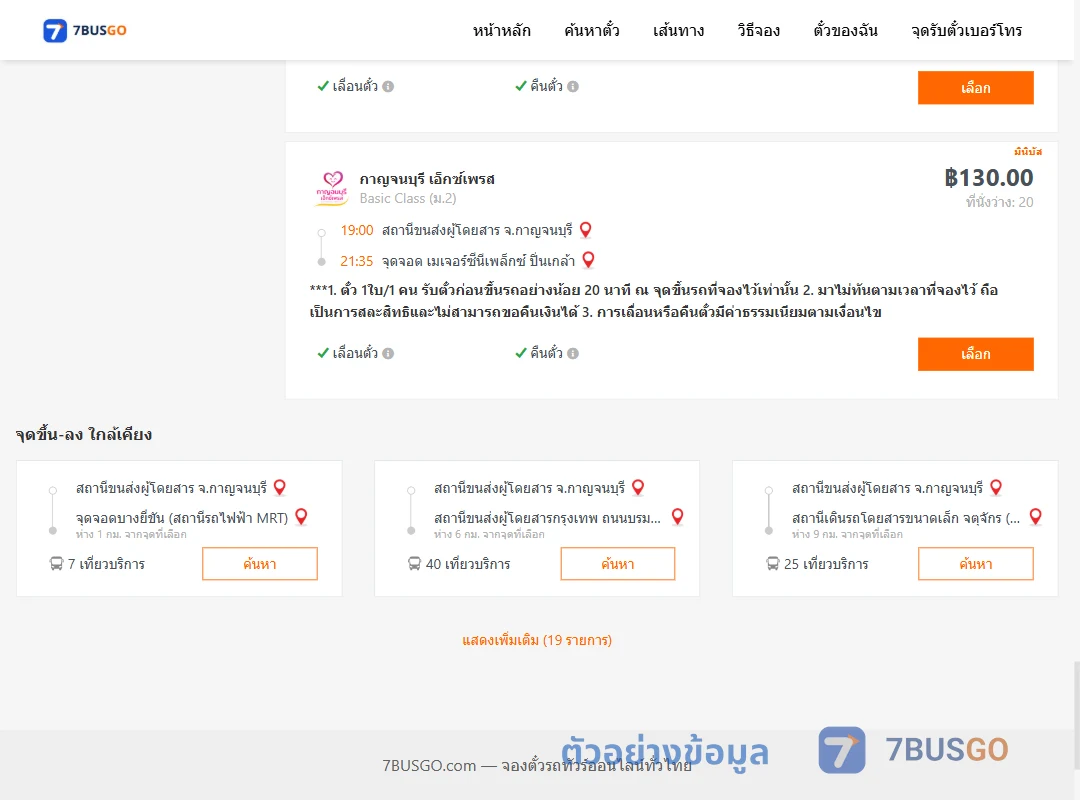Click the มินิบัส vehicle type label
The width and height of the screenshot is (1080, 800).
click(1028, 152)
